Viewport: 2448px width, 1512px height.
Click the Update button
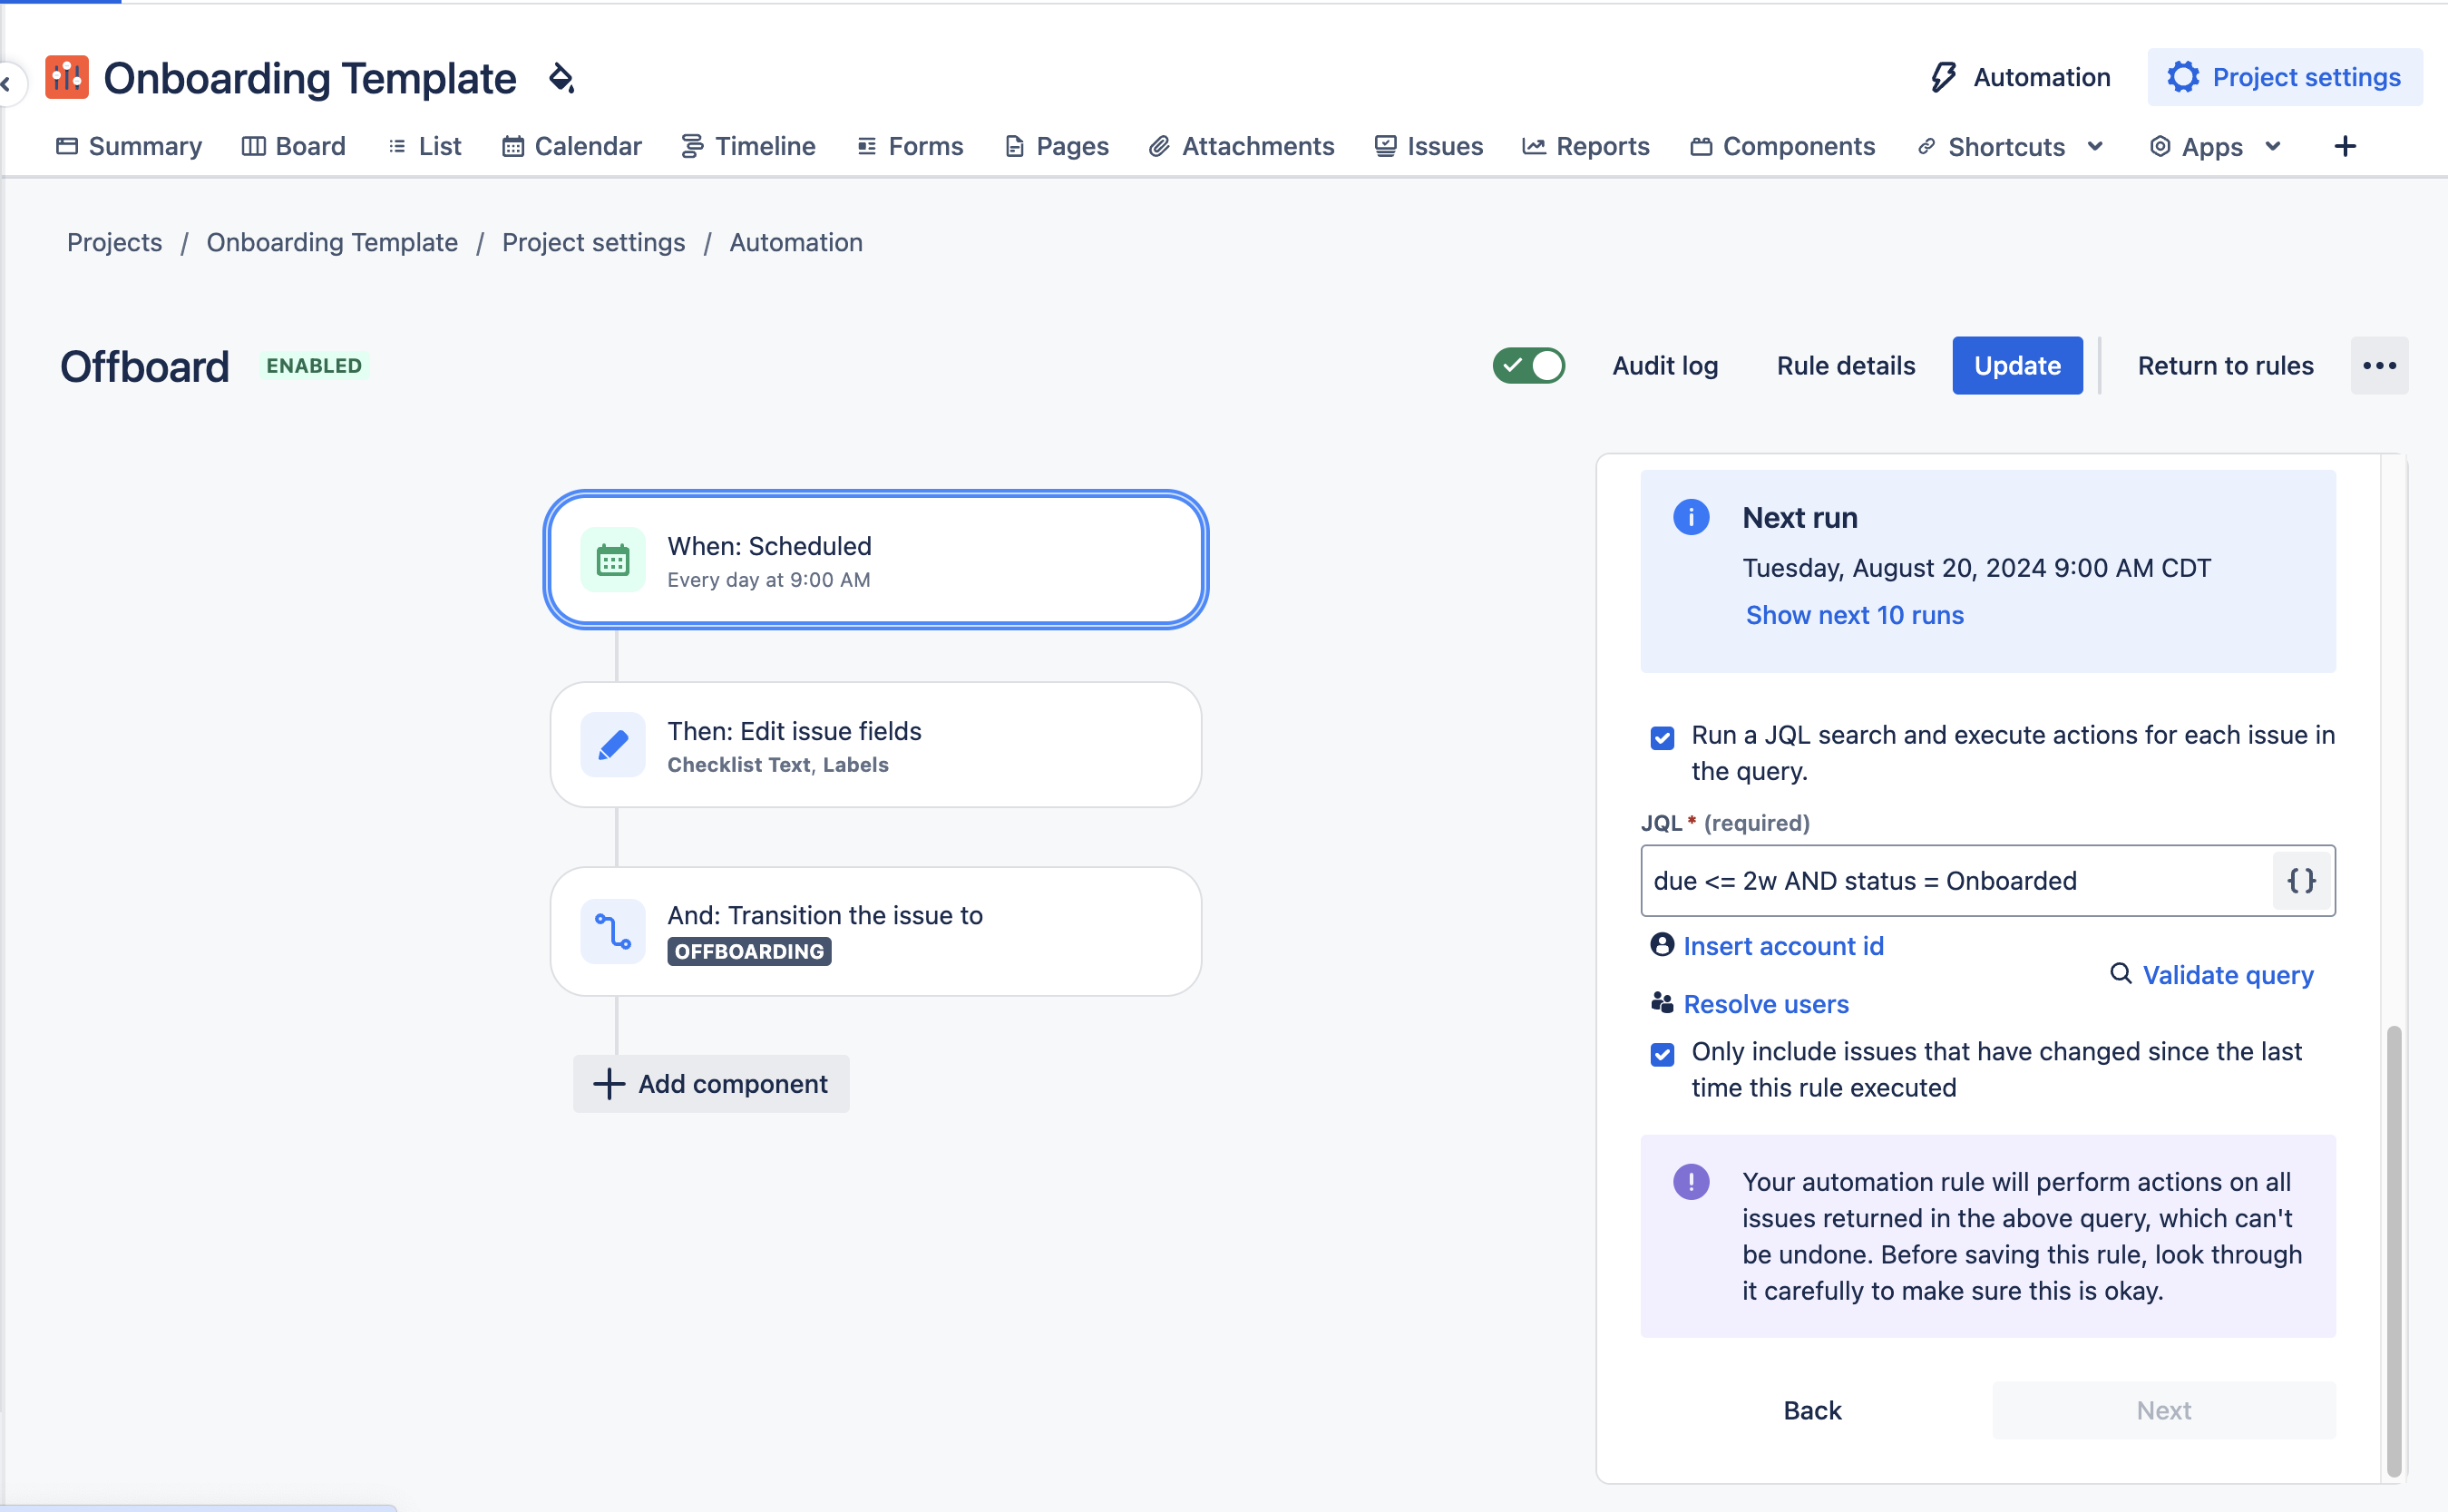tap(2017, 366)
